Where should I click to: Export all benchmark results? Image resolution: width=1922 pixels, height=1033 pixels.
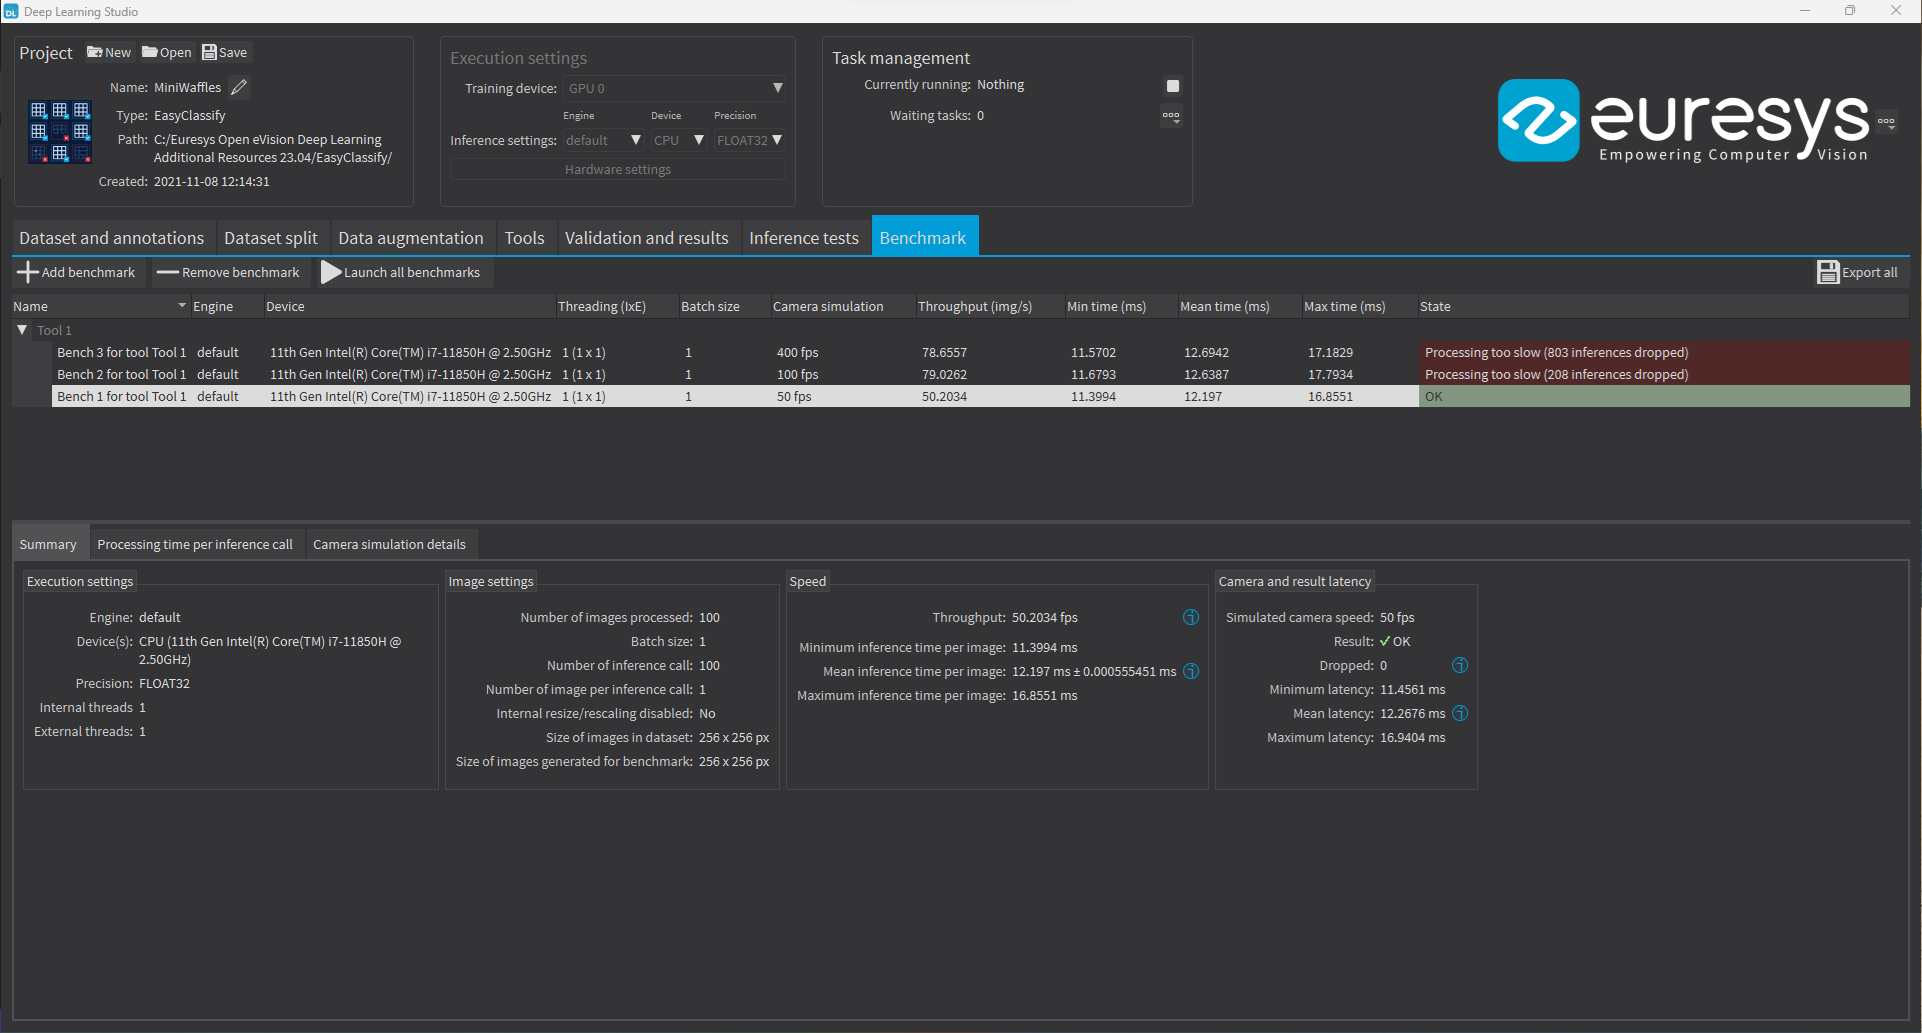pyautogui.click(x=1859, y=272)
